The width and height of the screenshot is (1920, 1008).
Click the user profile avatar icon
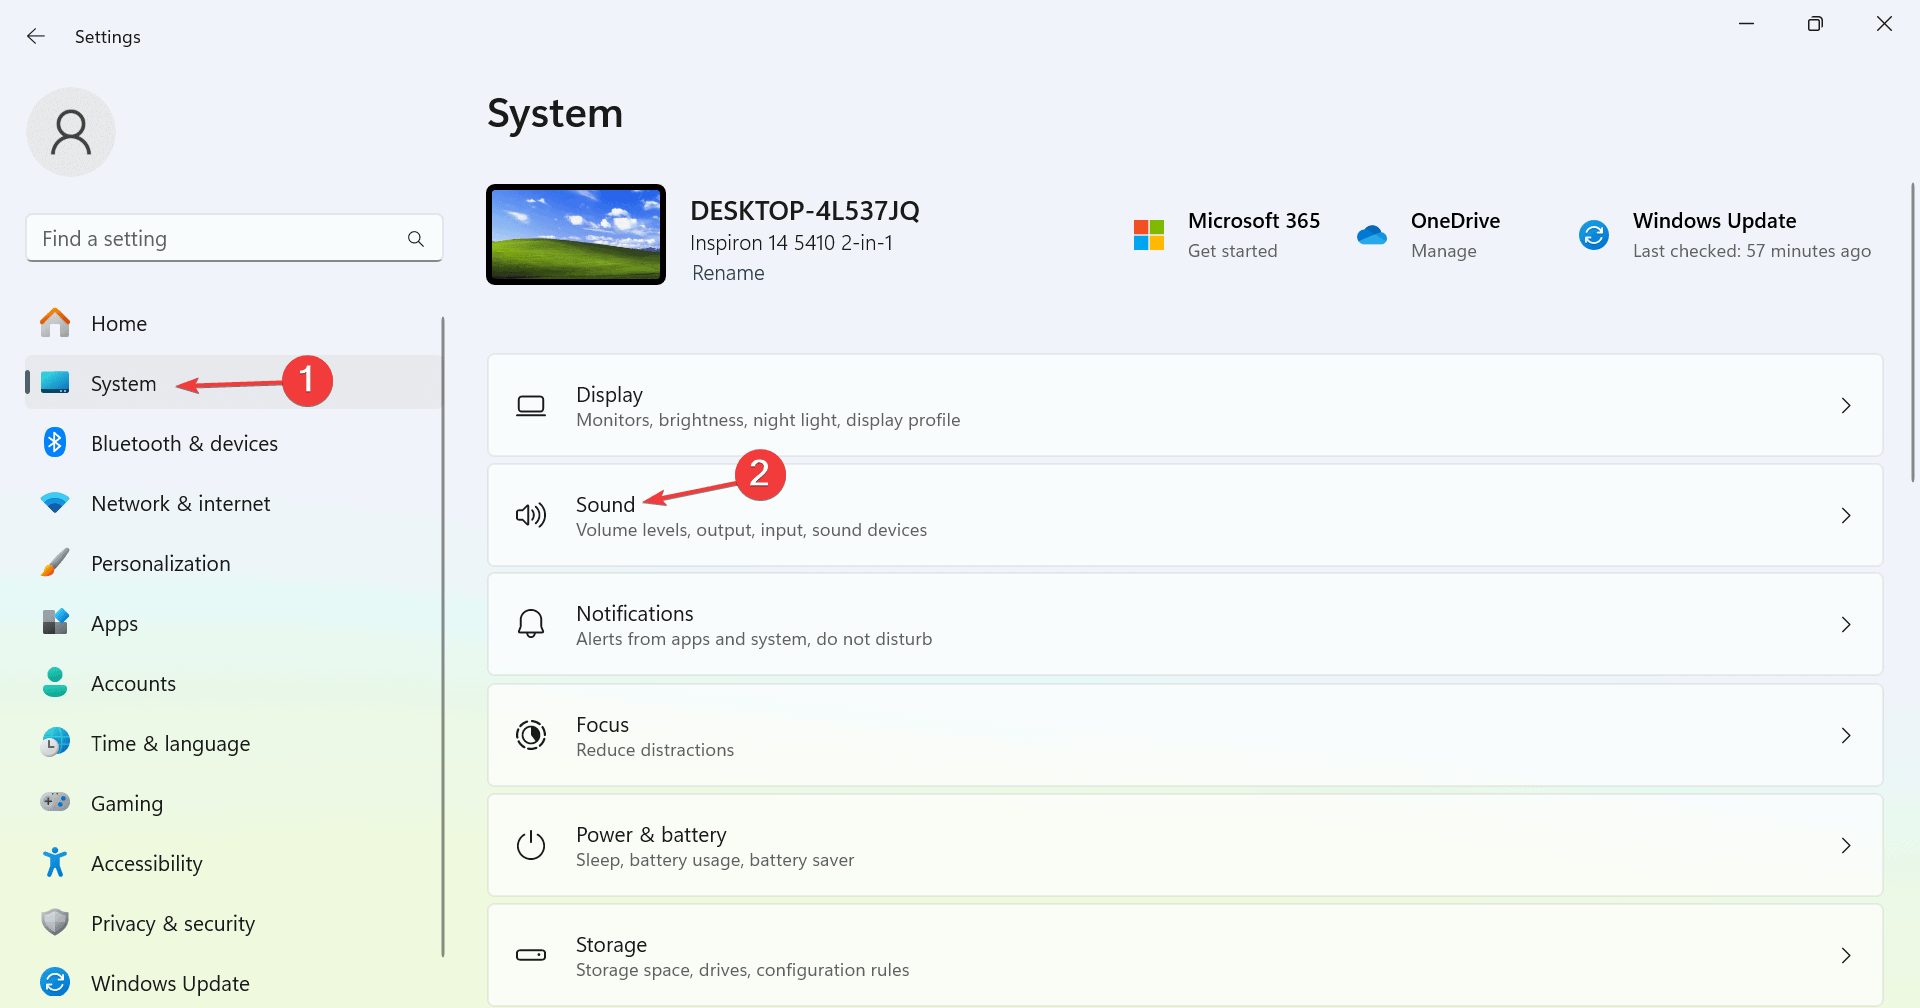(x=71, y=132)
